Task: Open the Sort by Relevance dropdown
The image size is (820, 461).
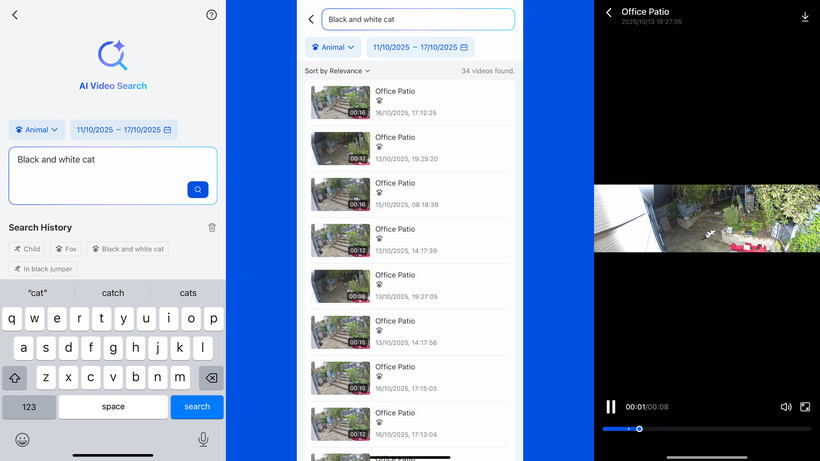Action: (337, 71)
